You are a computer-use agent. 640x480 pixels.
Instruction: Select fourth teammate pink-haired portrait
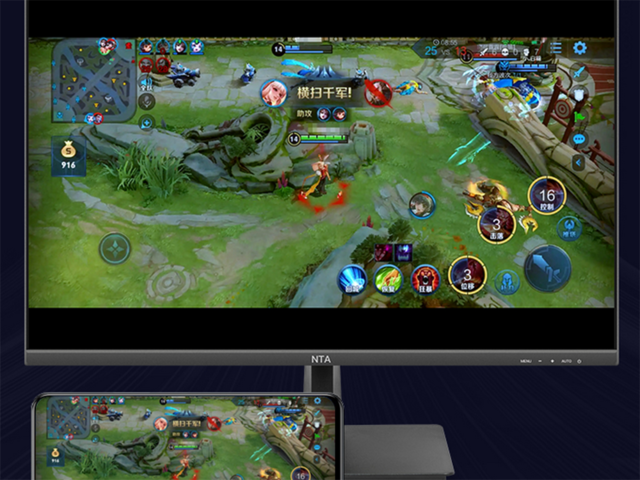(x=197, y=47)
